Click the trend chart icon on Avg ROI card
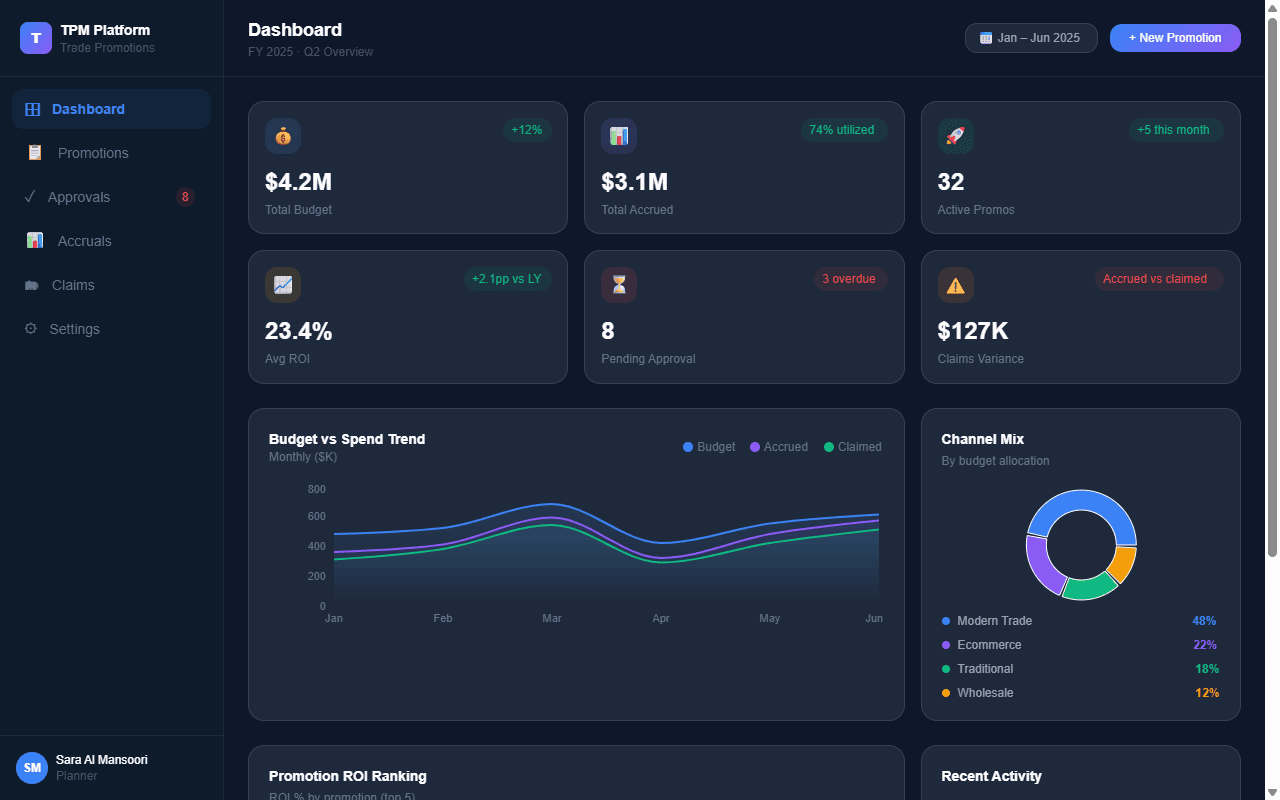The height and width of the screenshot is (800, 1280). click(283, 285)
